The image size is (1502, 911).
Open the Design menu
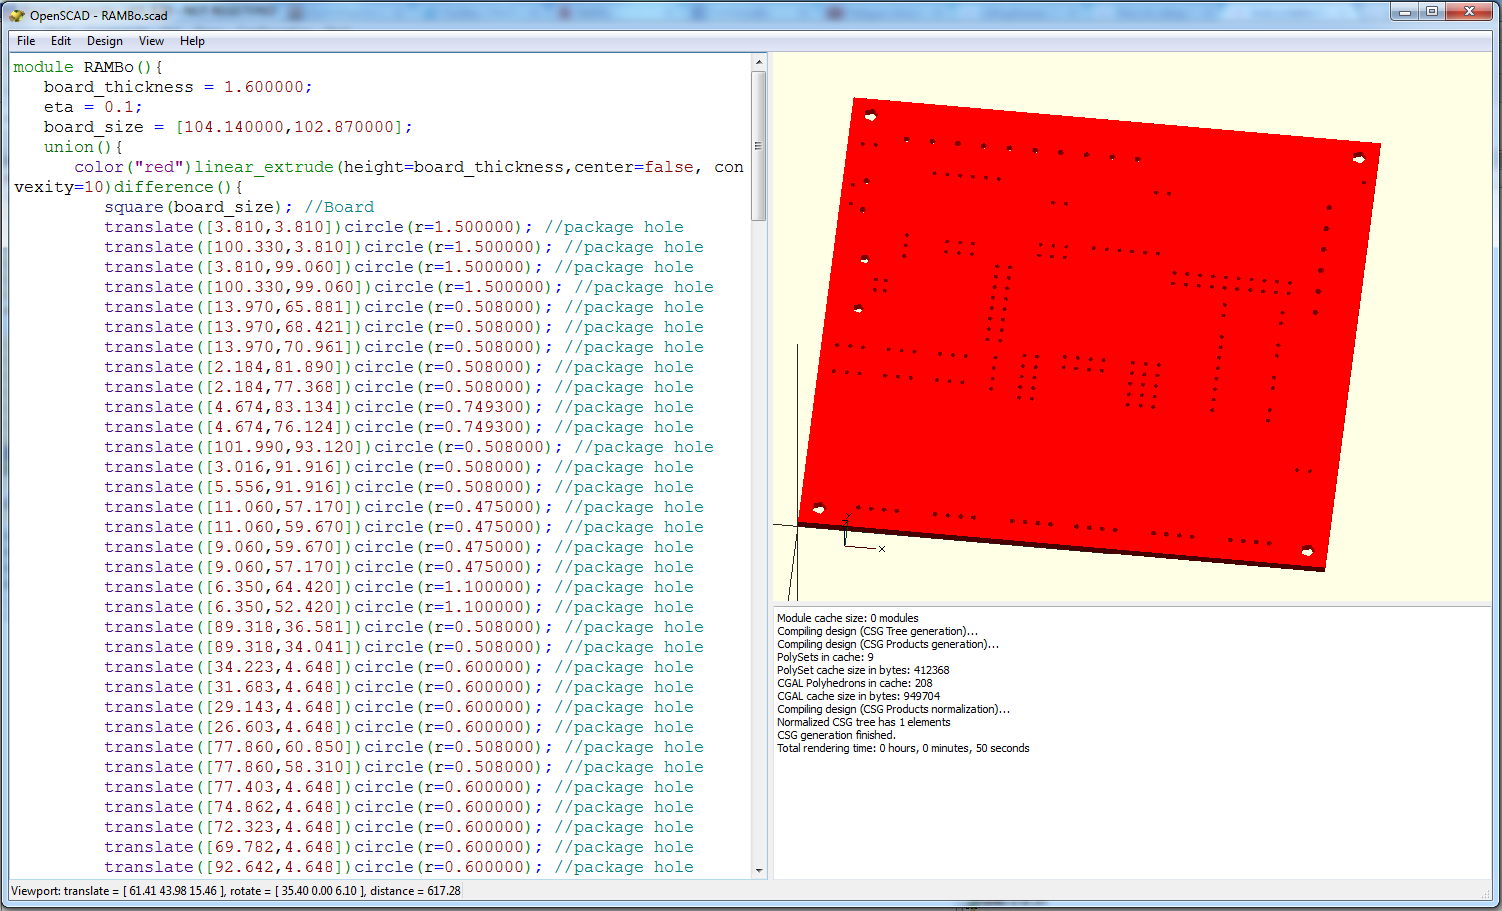[105, 41]
